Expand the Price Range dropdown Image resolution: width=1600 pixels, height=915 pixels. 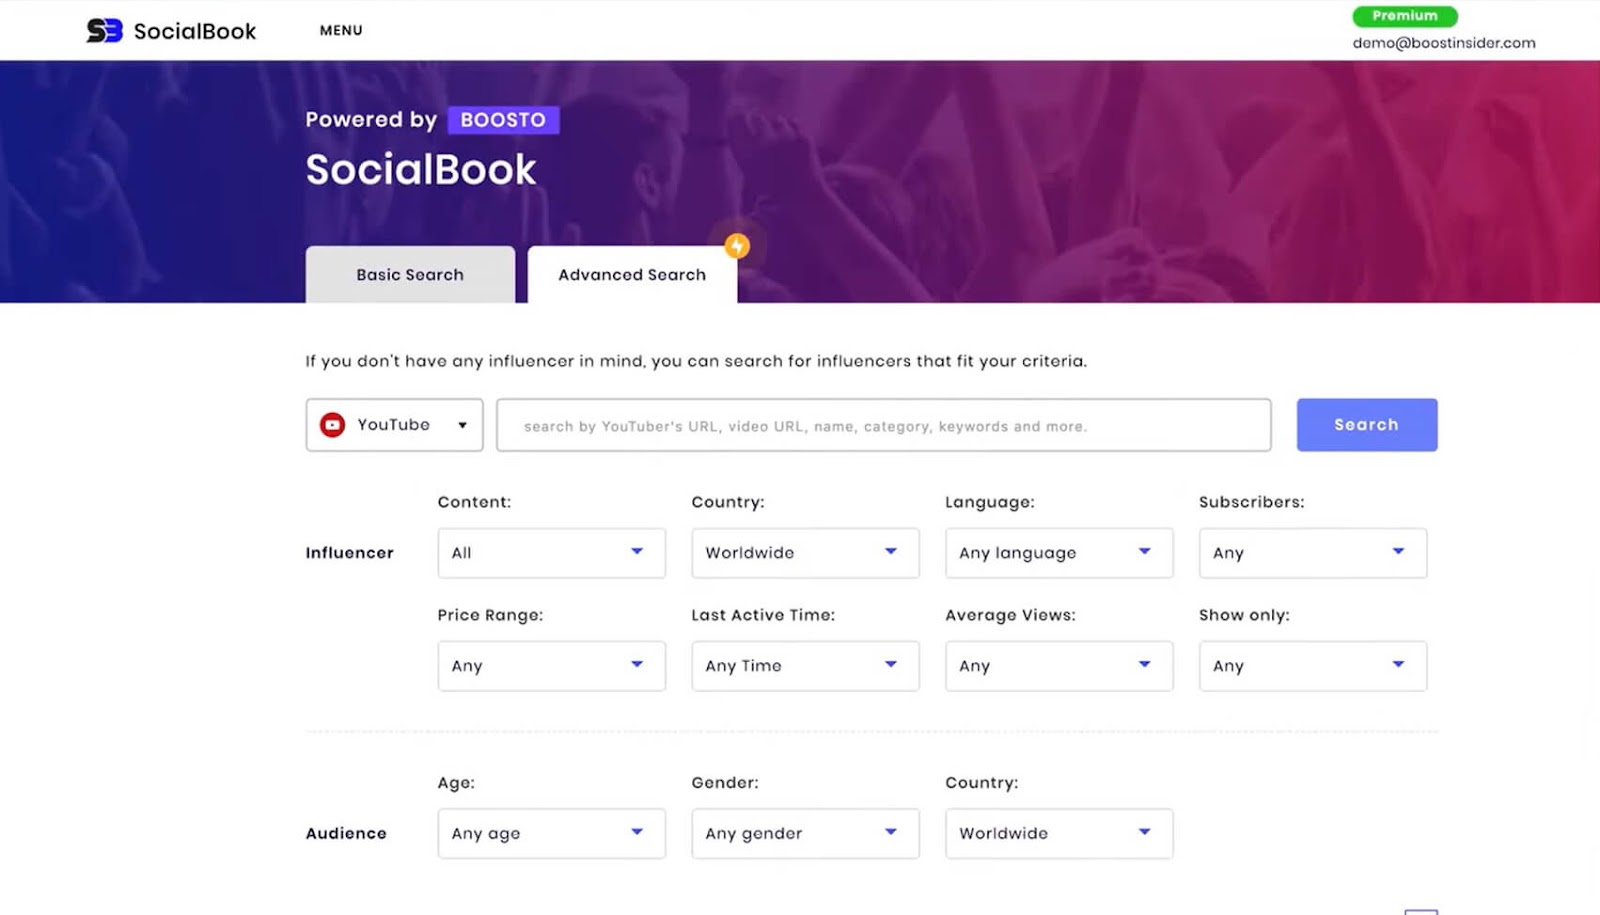(551, 666)
